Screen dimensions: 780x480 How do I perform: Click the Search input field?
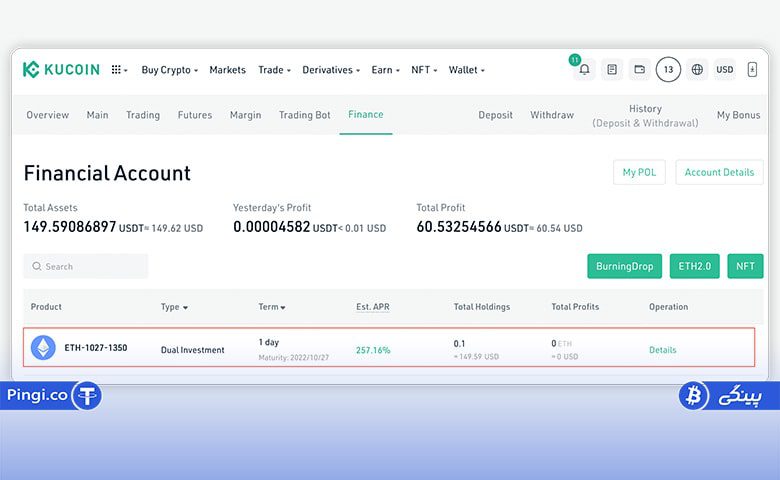[86, 266]
